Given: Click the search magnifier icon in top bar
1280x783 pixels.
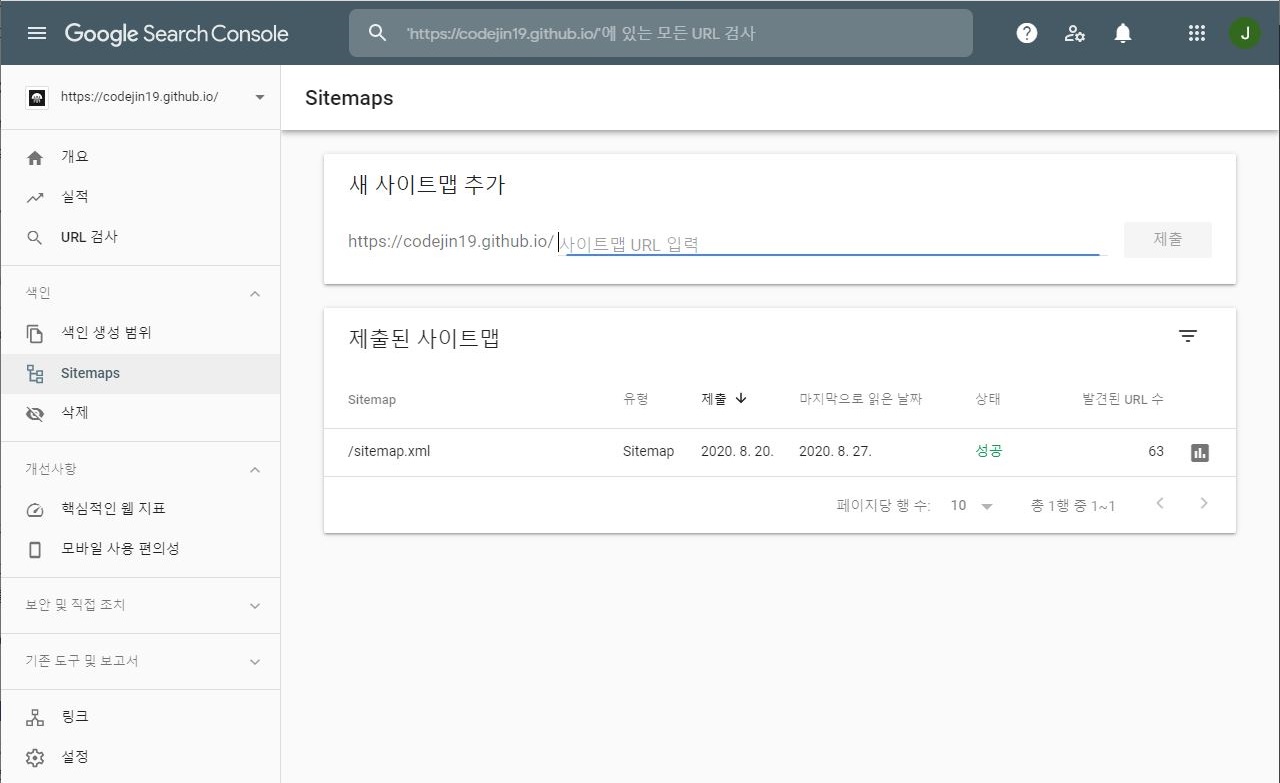Looking at the screenshot, I should click(x=377, y=33).
